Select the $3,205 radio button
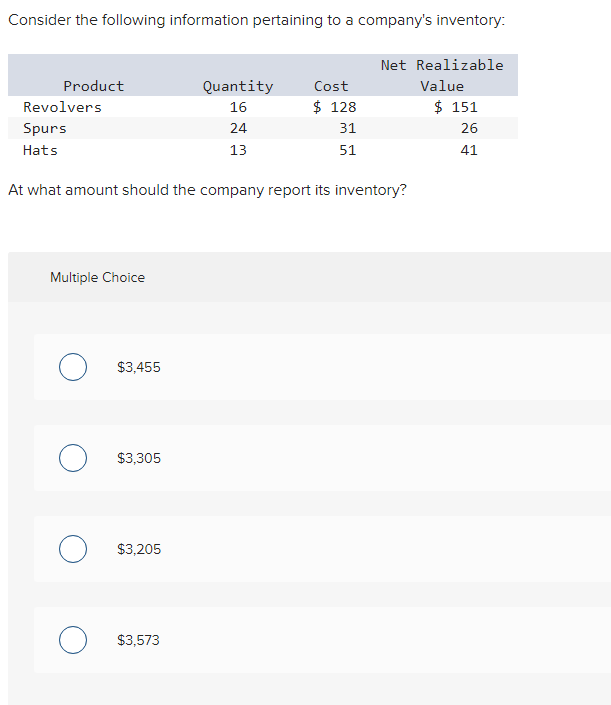Viewport: 611px width, 705px height. [x=73, y=549]
